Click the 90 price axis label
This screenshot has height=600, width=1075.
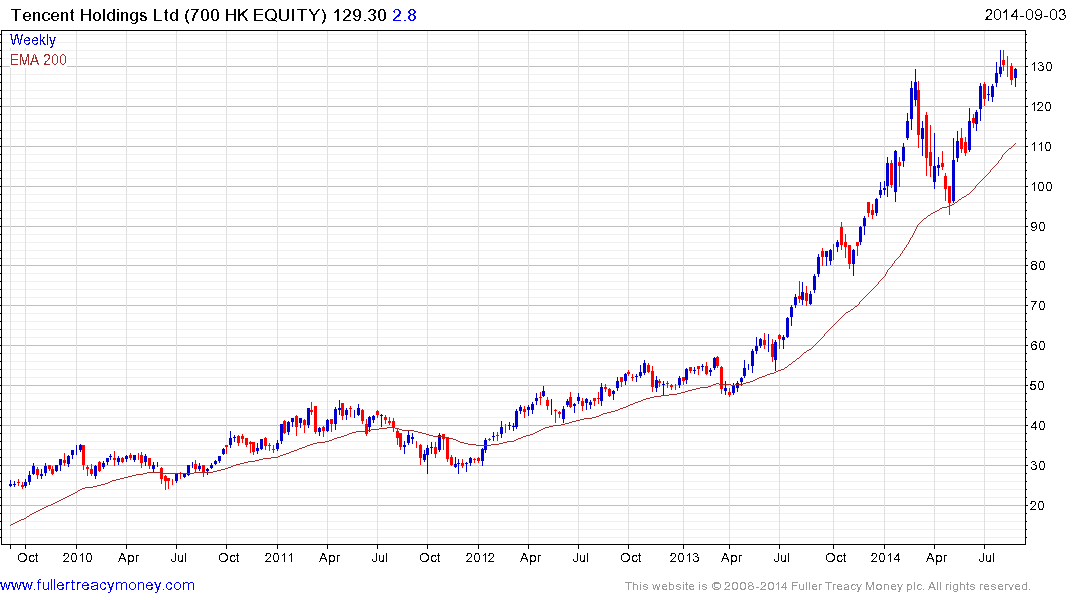(x=1038, y=226)
